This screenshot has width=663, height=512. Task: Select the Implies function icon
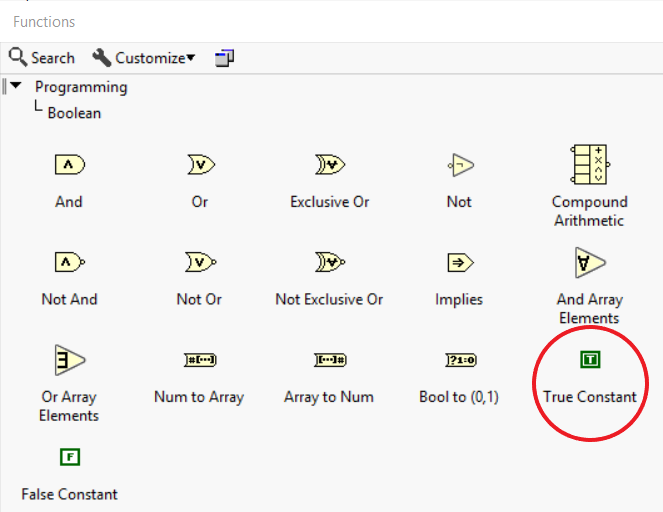point(460,263)
